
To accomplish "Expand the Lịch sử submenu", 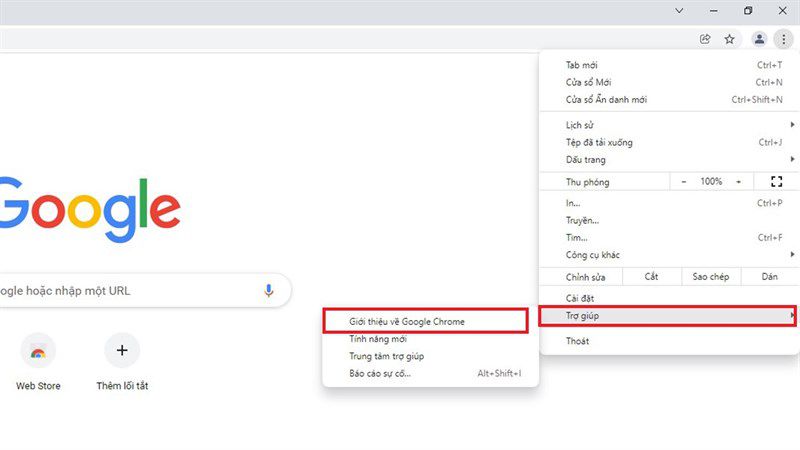I will pos(668,125).
